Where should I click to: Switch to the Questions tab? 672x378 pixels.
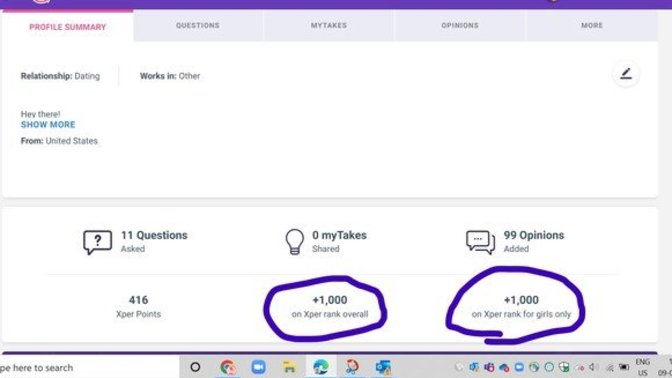click(198, 26)
